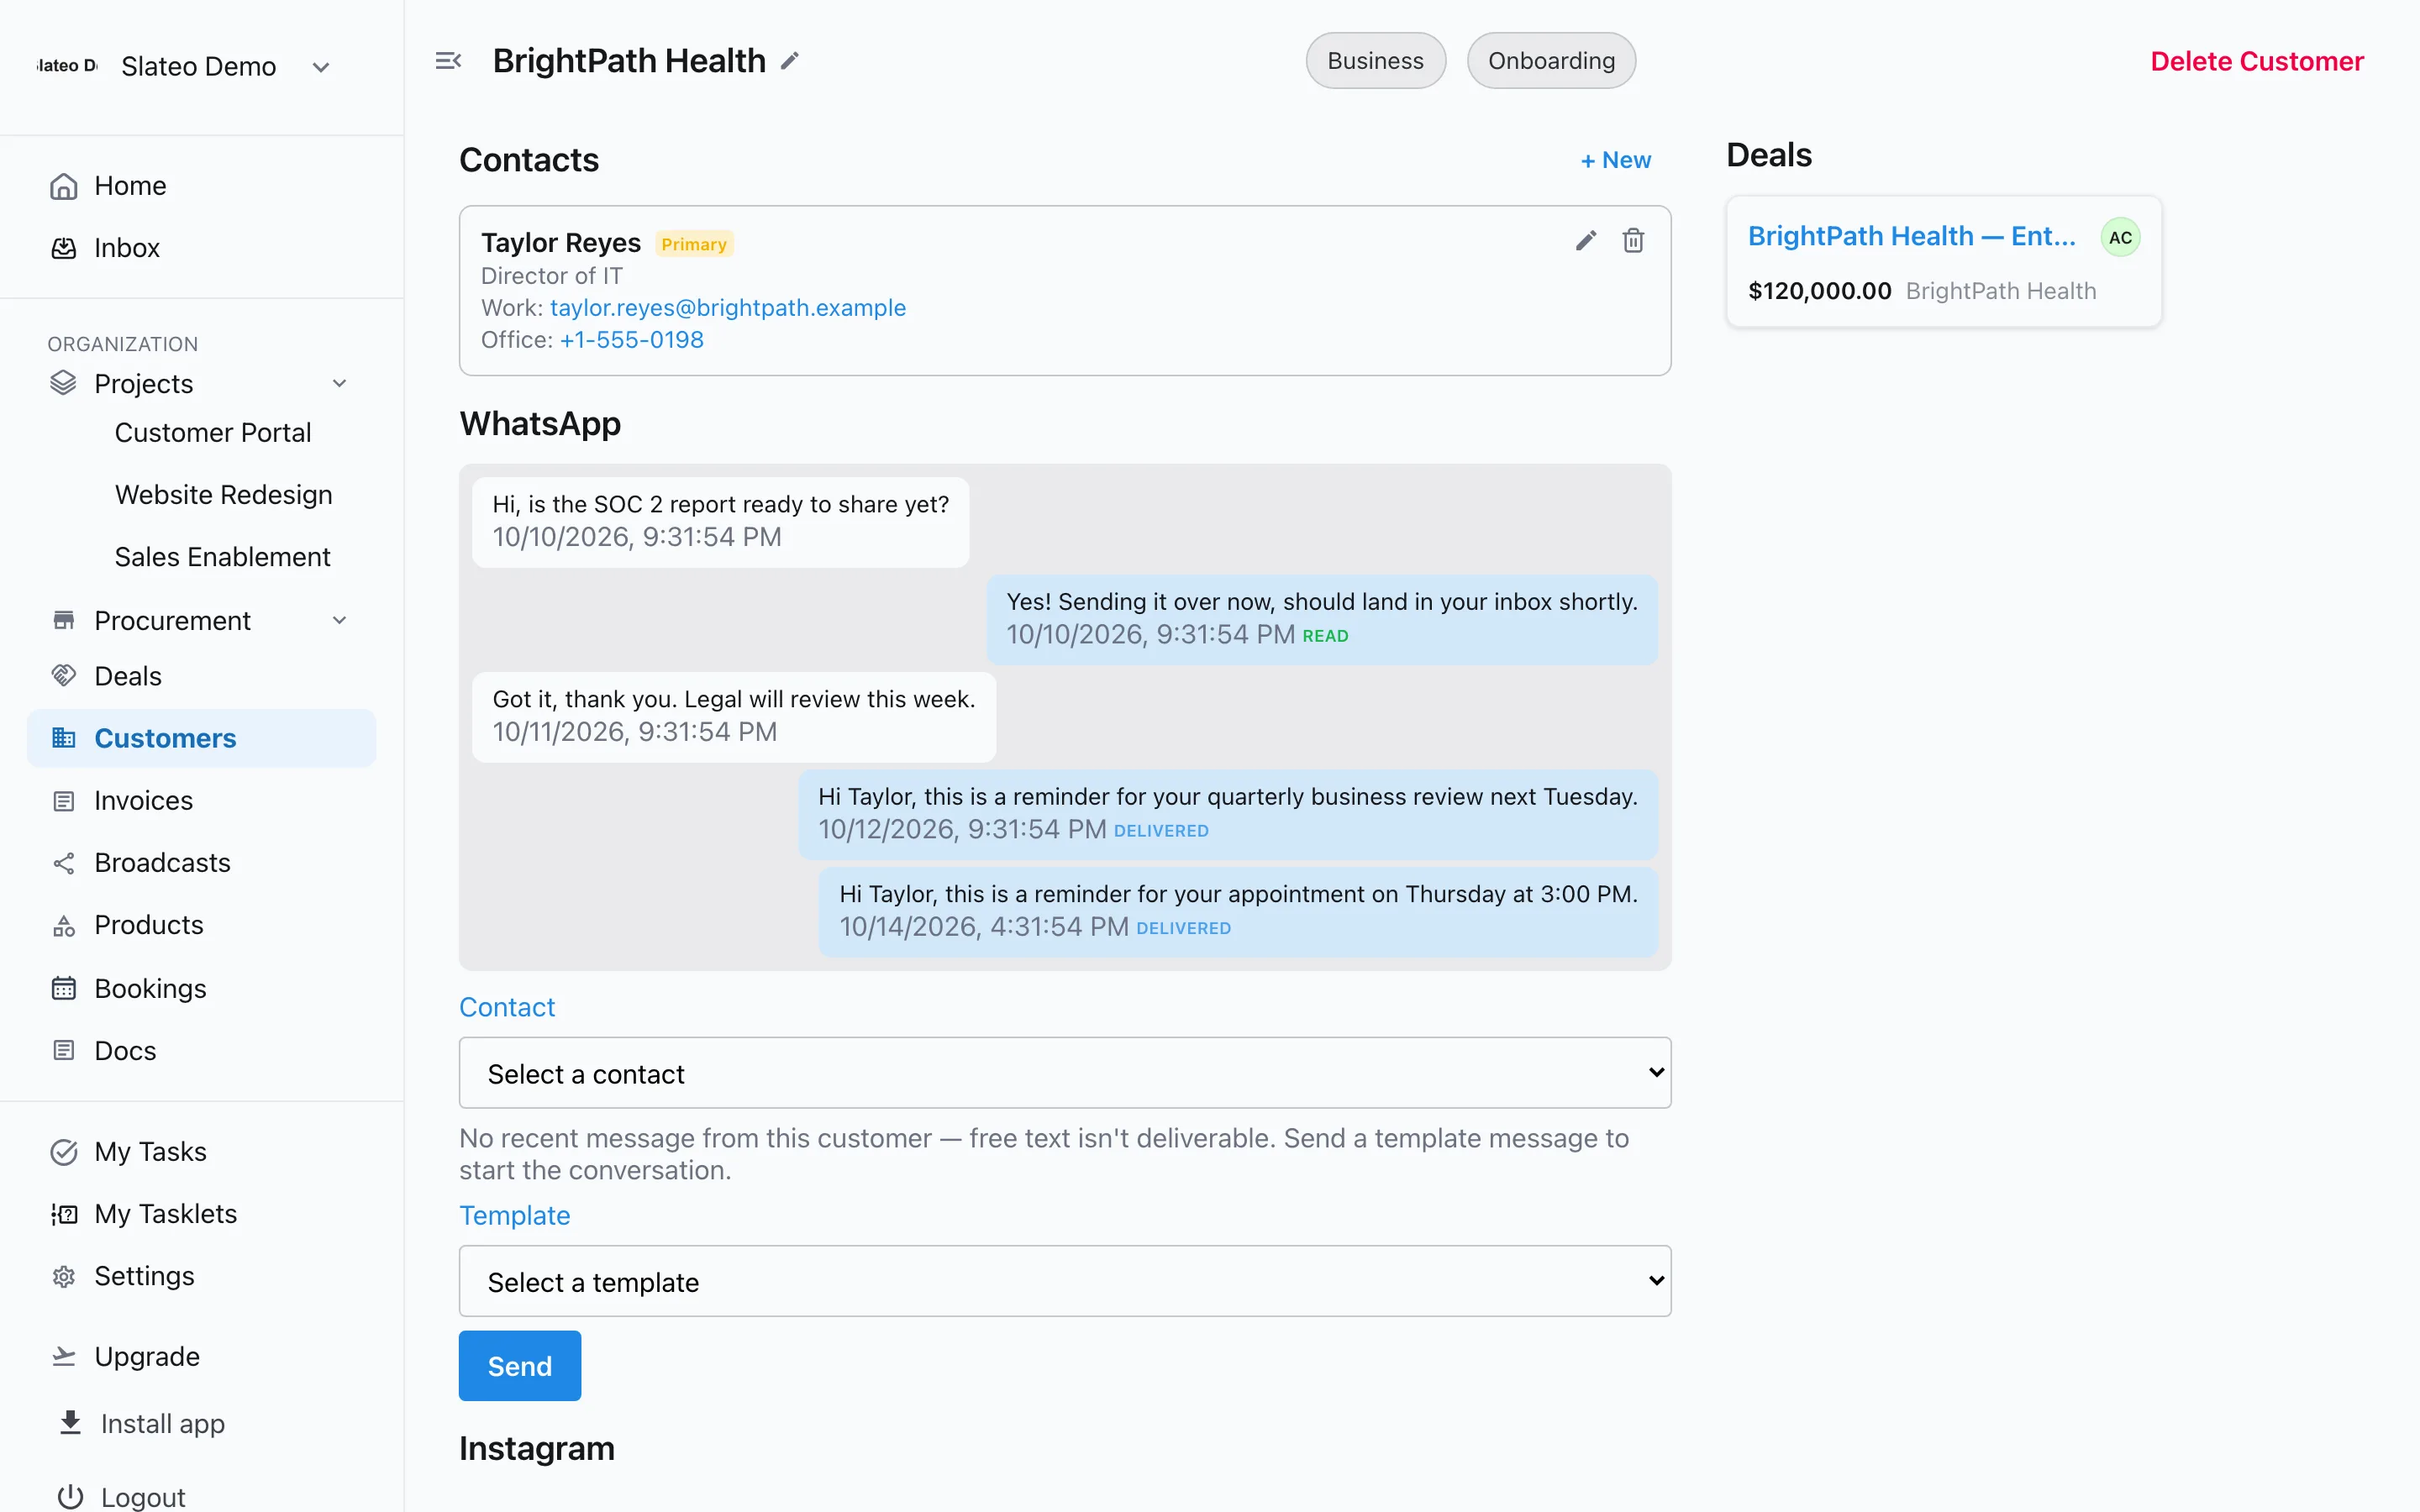This screenshot has width=2420, height=1512.
Task: Click the 'Got it, thank you' message bubble
Action: 734,716
